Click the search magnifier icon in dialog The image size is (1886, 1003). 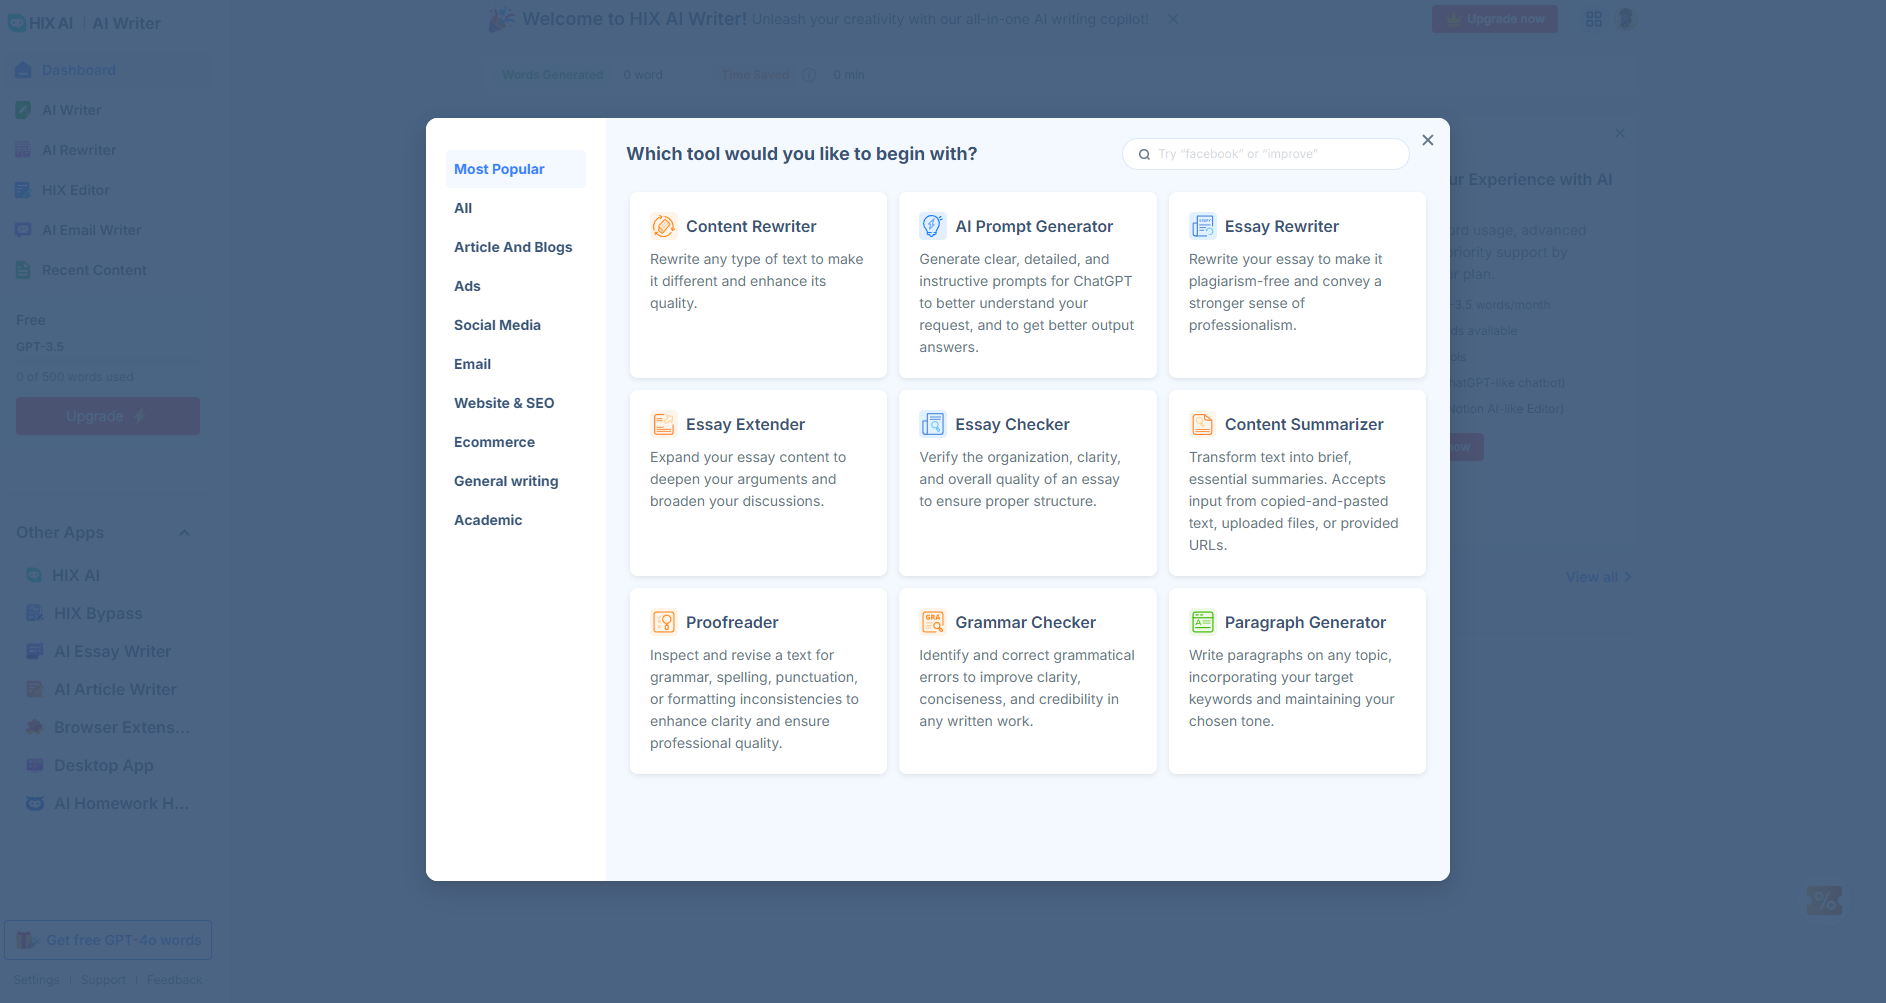[x=1144, y=154]
